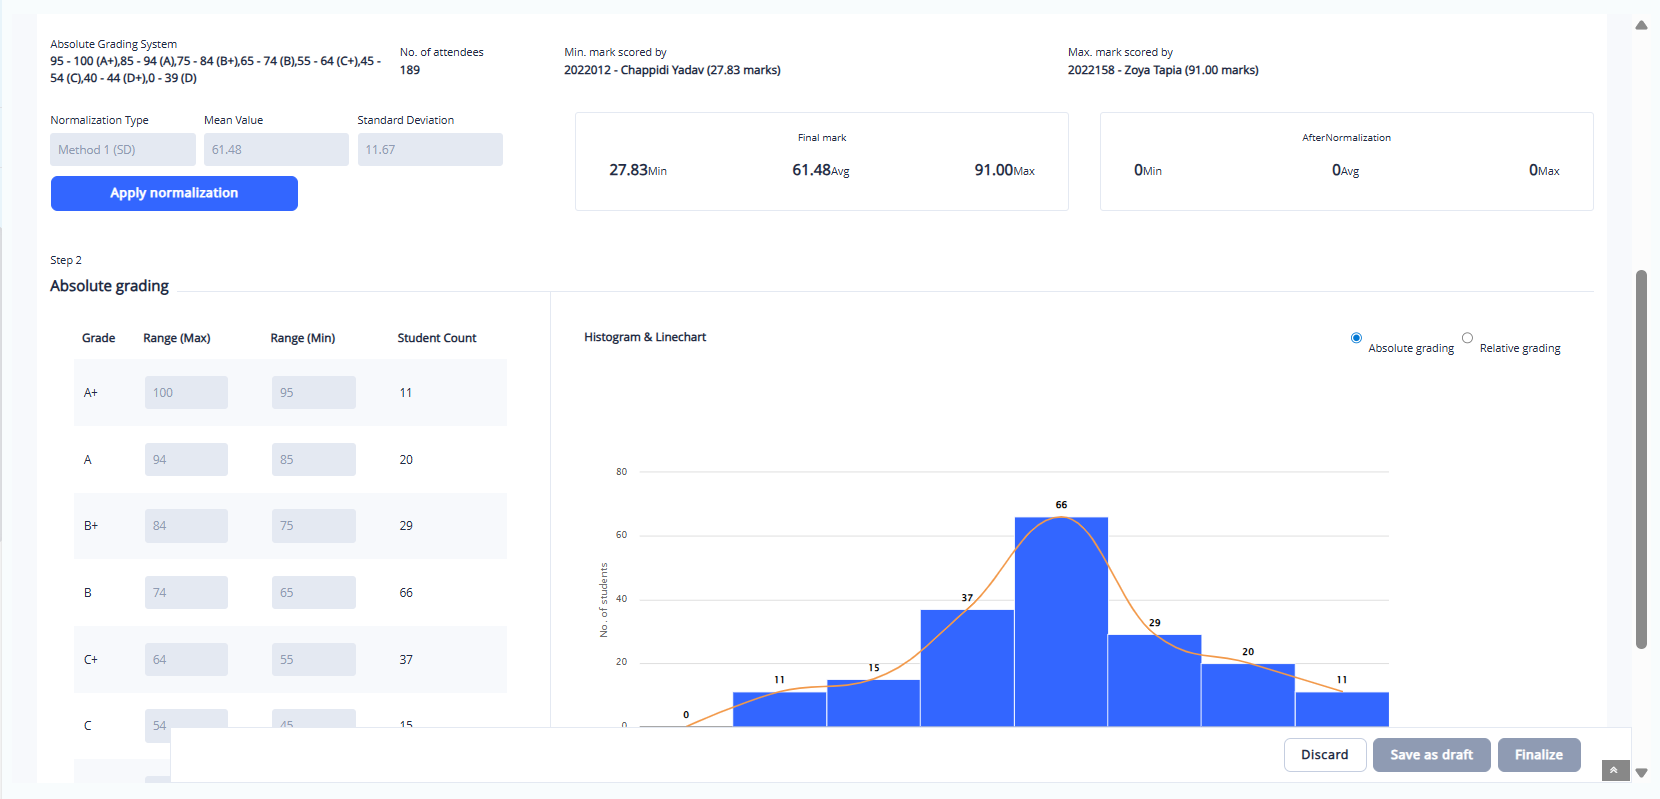Click the Save as draft button

(1431, 755)
